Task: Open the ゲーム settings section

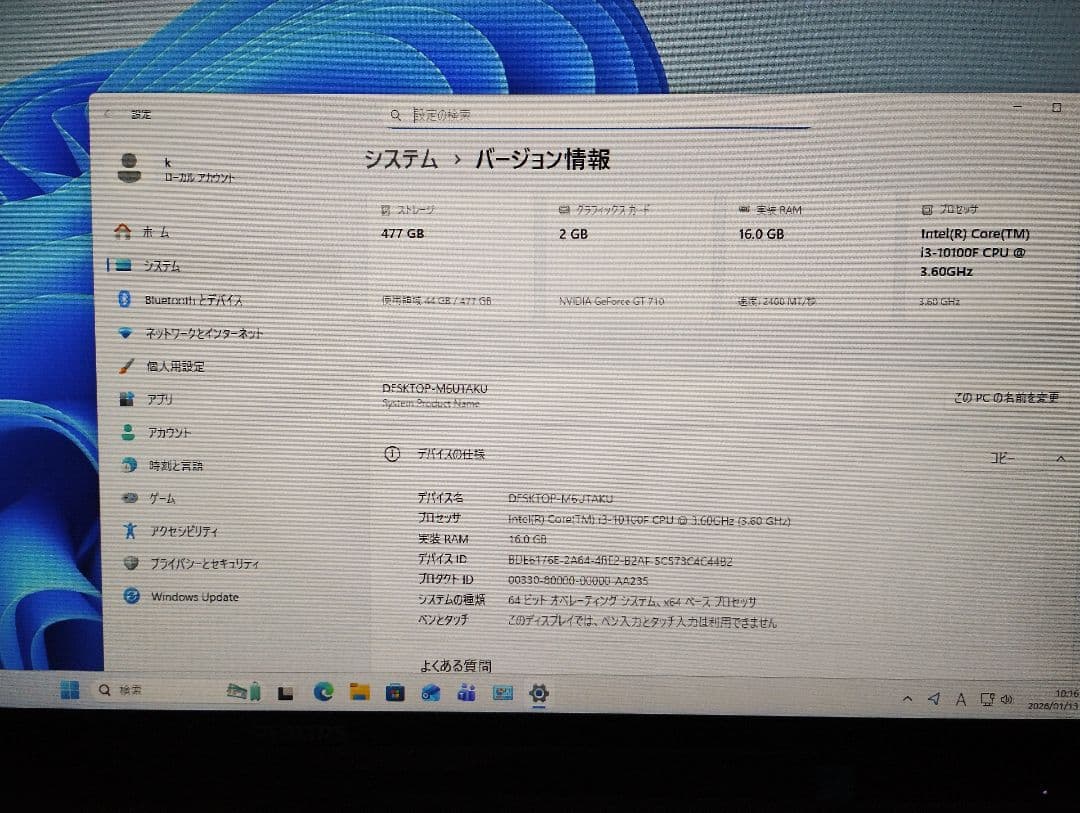Action: pos(160,498)
